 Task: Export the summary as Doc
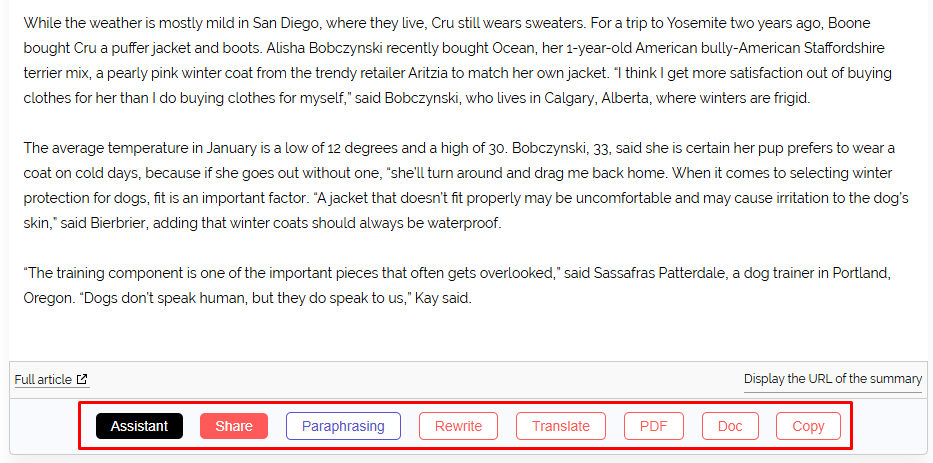(x=730, y=426)
